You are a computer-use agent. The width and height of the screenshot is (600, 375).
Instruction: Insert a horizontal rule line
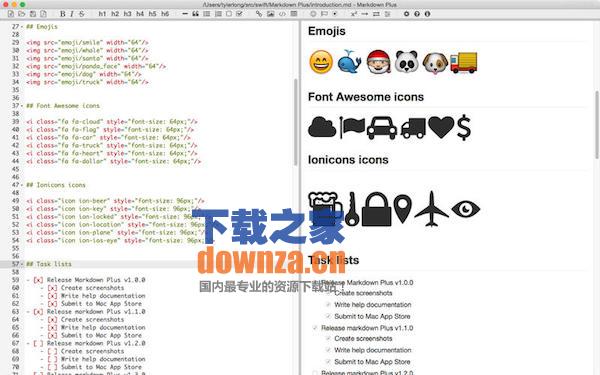(185, 14)
